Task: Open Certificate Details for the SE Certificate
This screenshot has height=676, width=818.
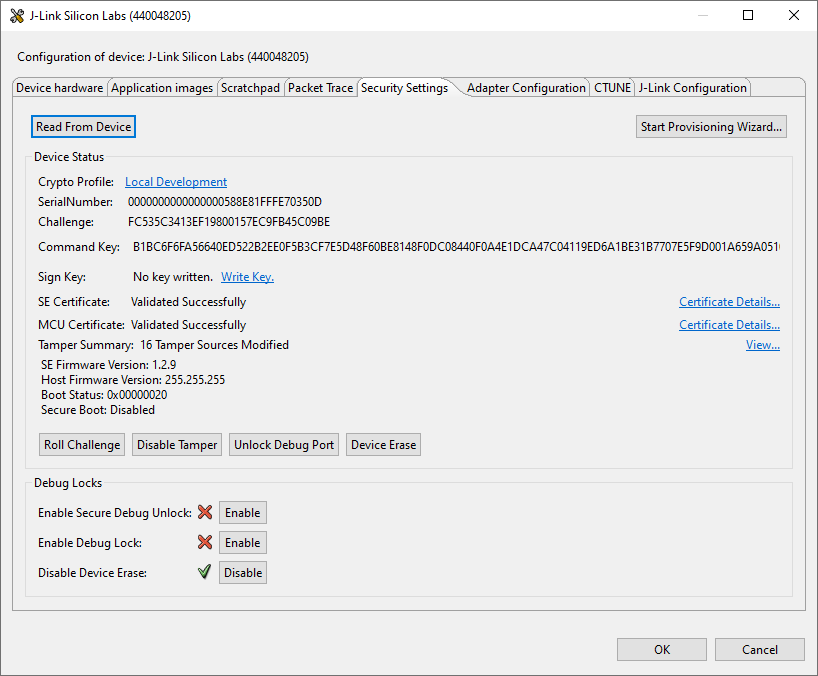Action: (729, 301)
